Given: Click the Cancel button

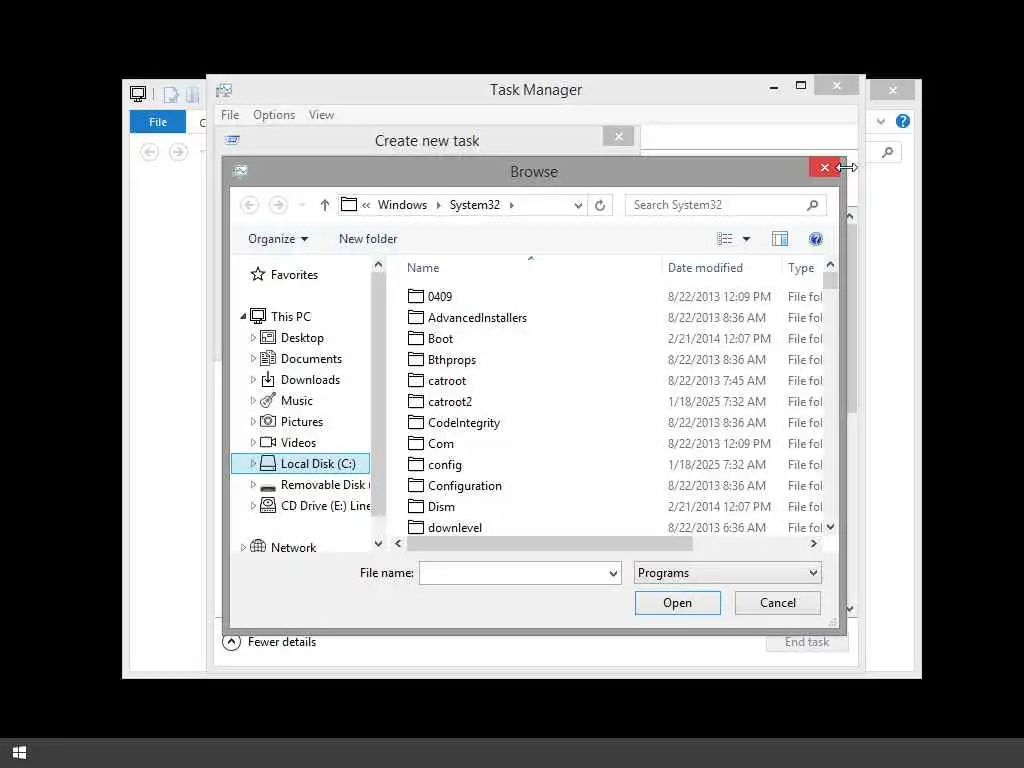Looking at the screenshot, I should (777, 603).
